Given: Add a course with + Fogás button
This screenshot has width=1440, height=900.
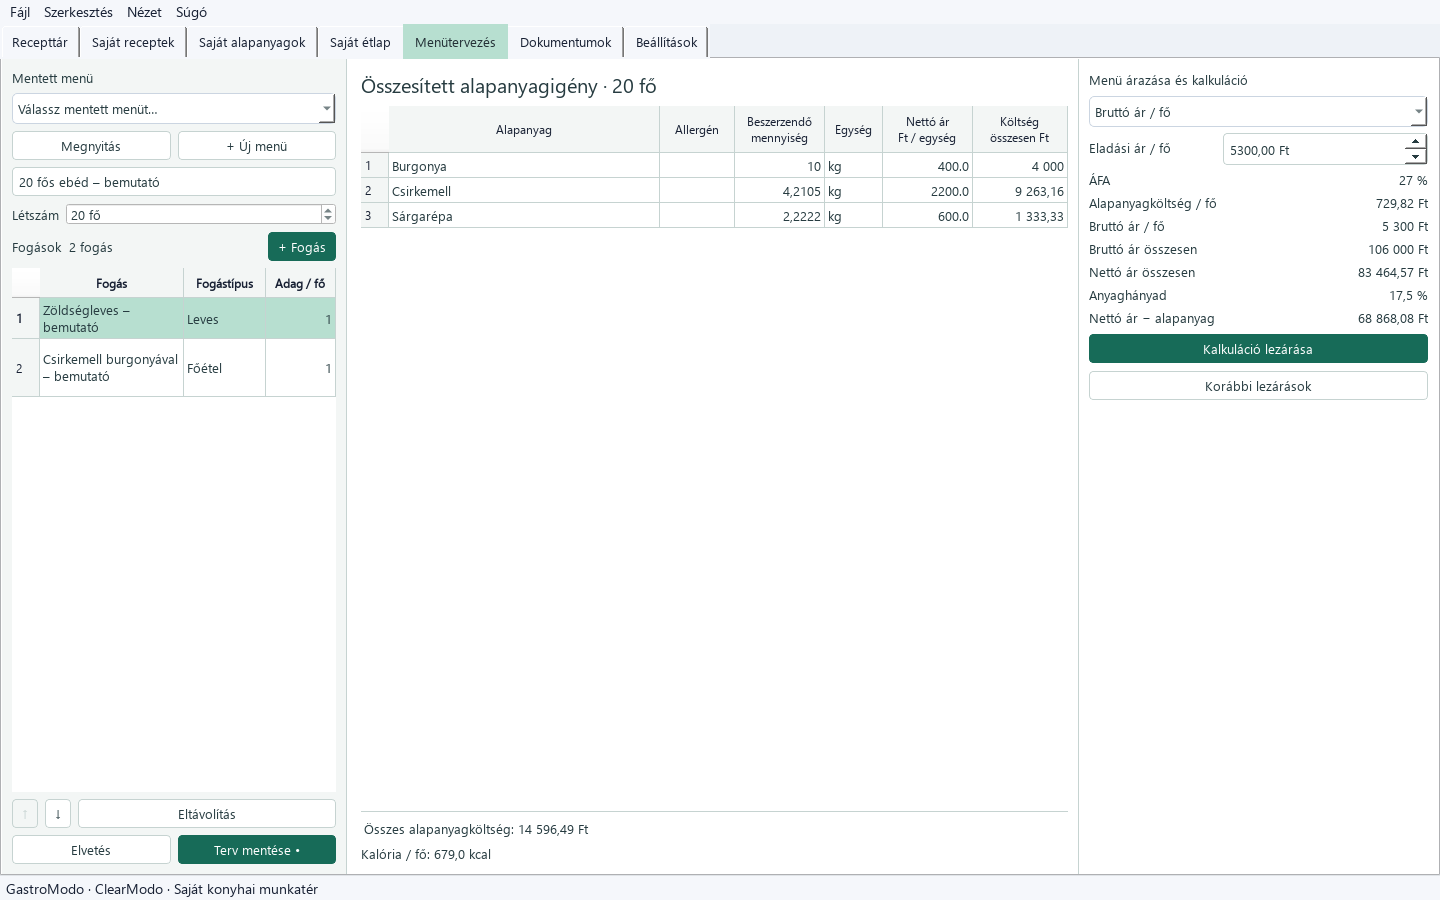Looking at the screenshot, I should tap(302, 247).
